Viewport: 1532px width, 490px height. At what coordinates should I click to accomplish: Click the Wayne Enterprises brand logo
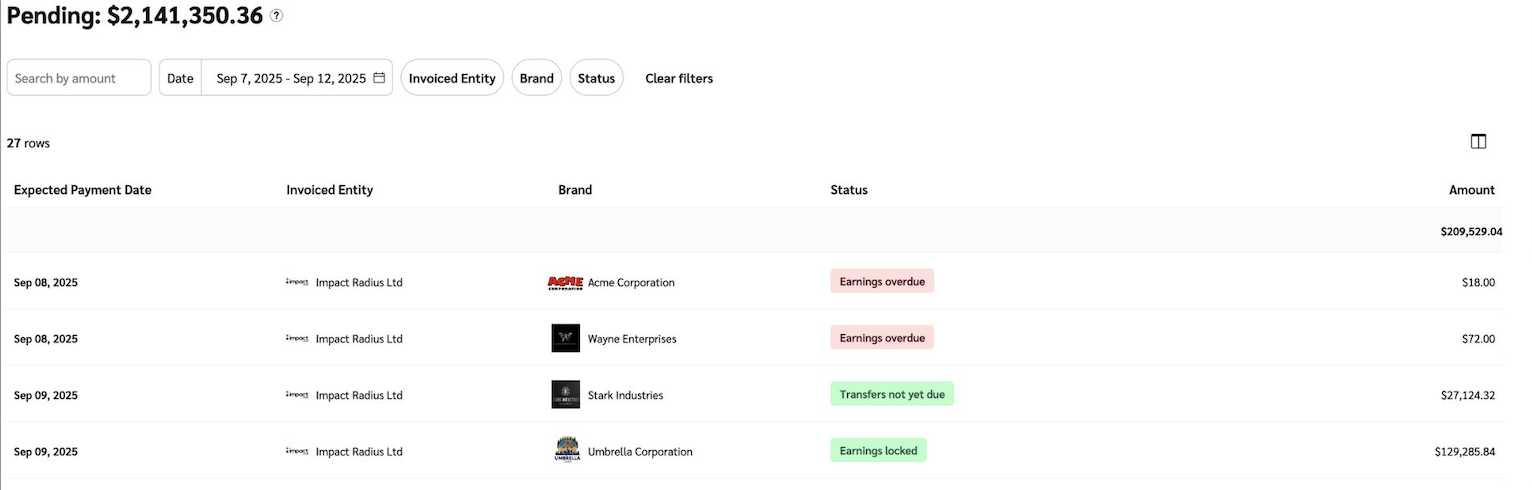[565, 339]
